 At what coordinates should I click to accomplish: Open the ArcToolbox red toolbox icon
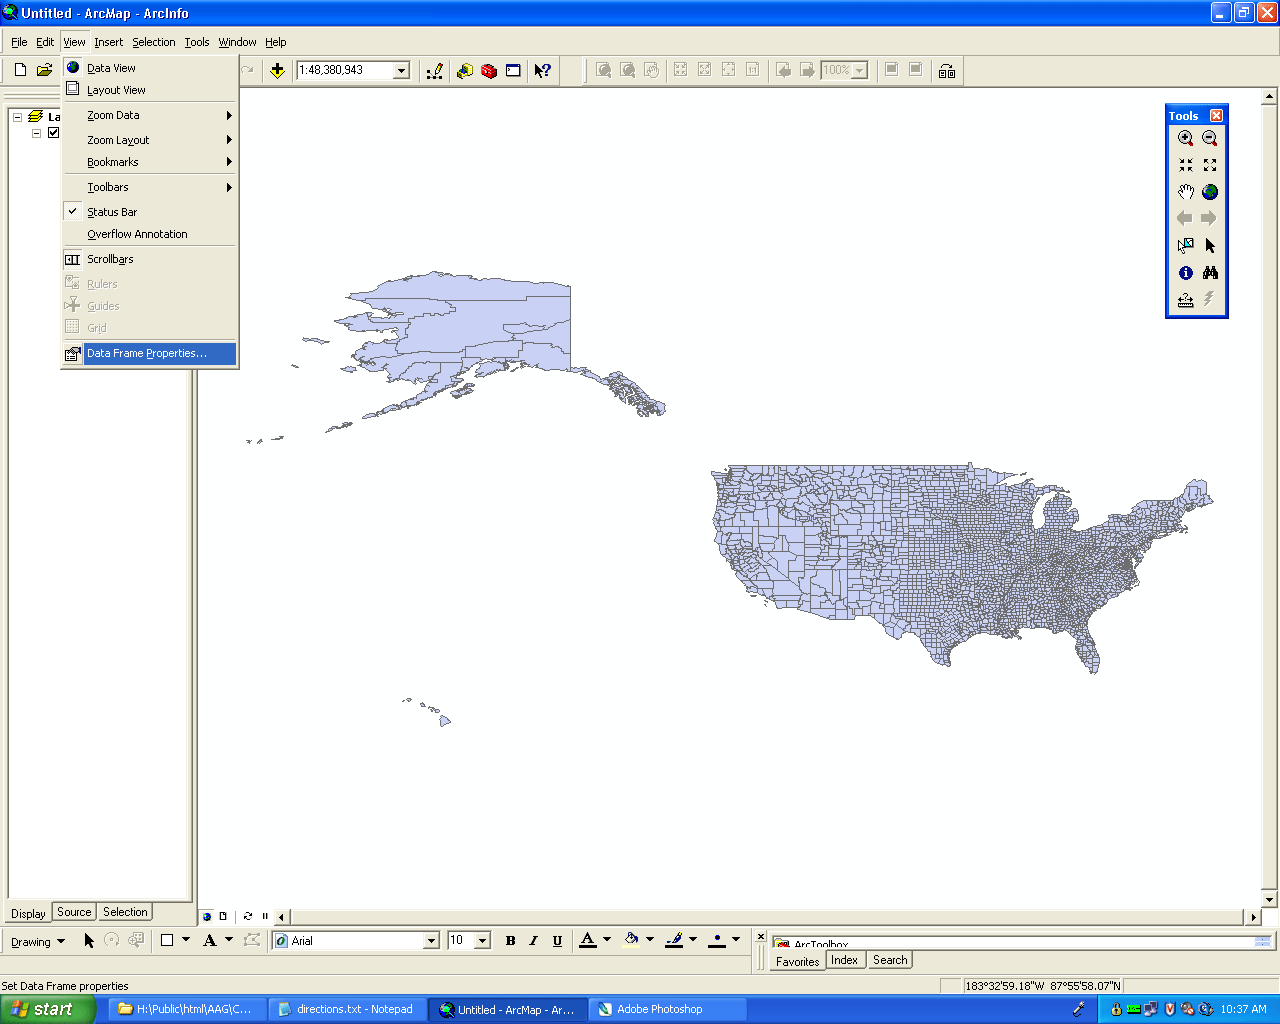click(489, 70)
